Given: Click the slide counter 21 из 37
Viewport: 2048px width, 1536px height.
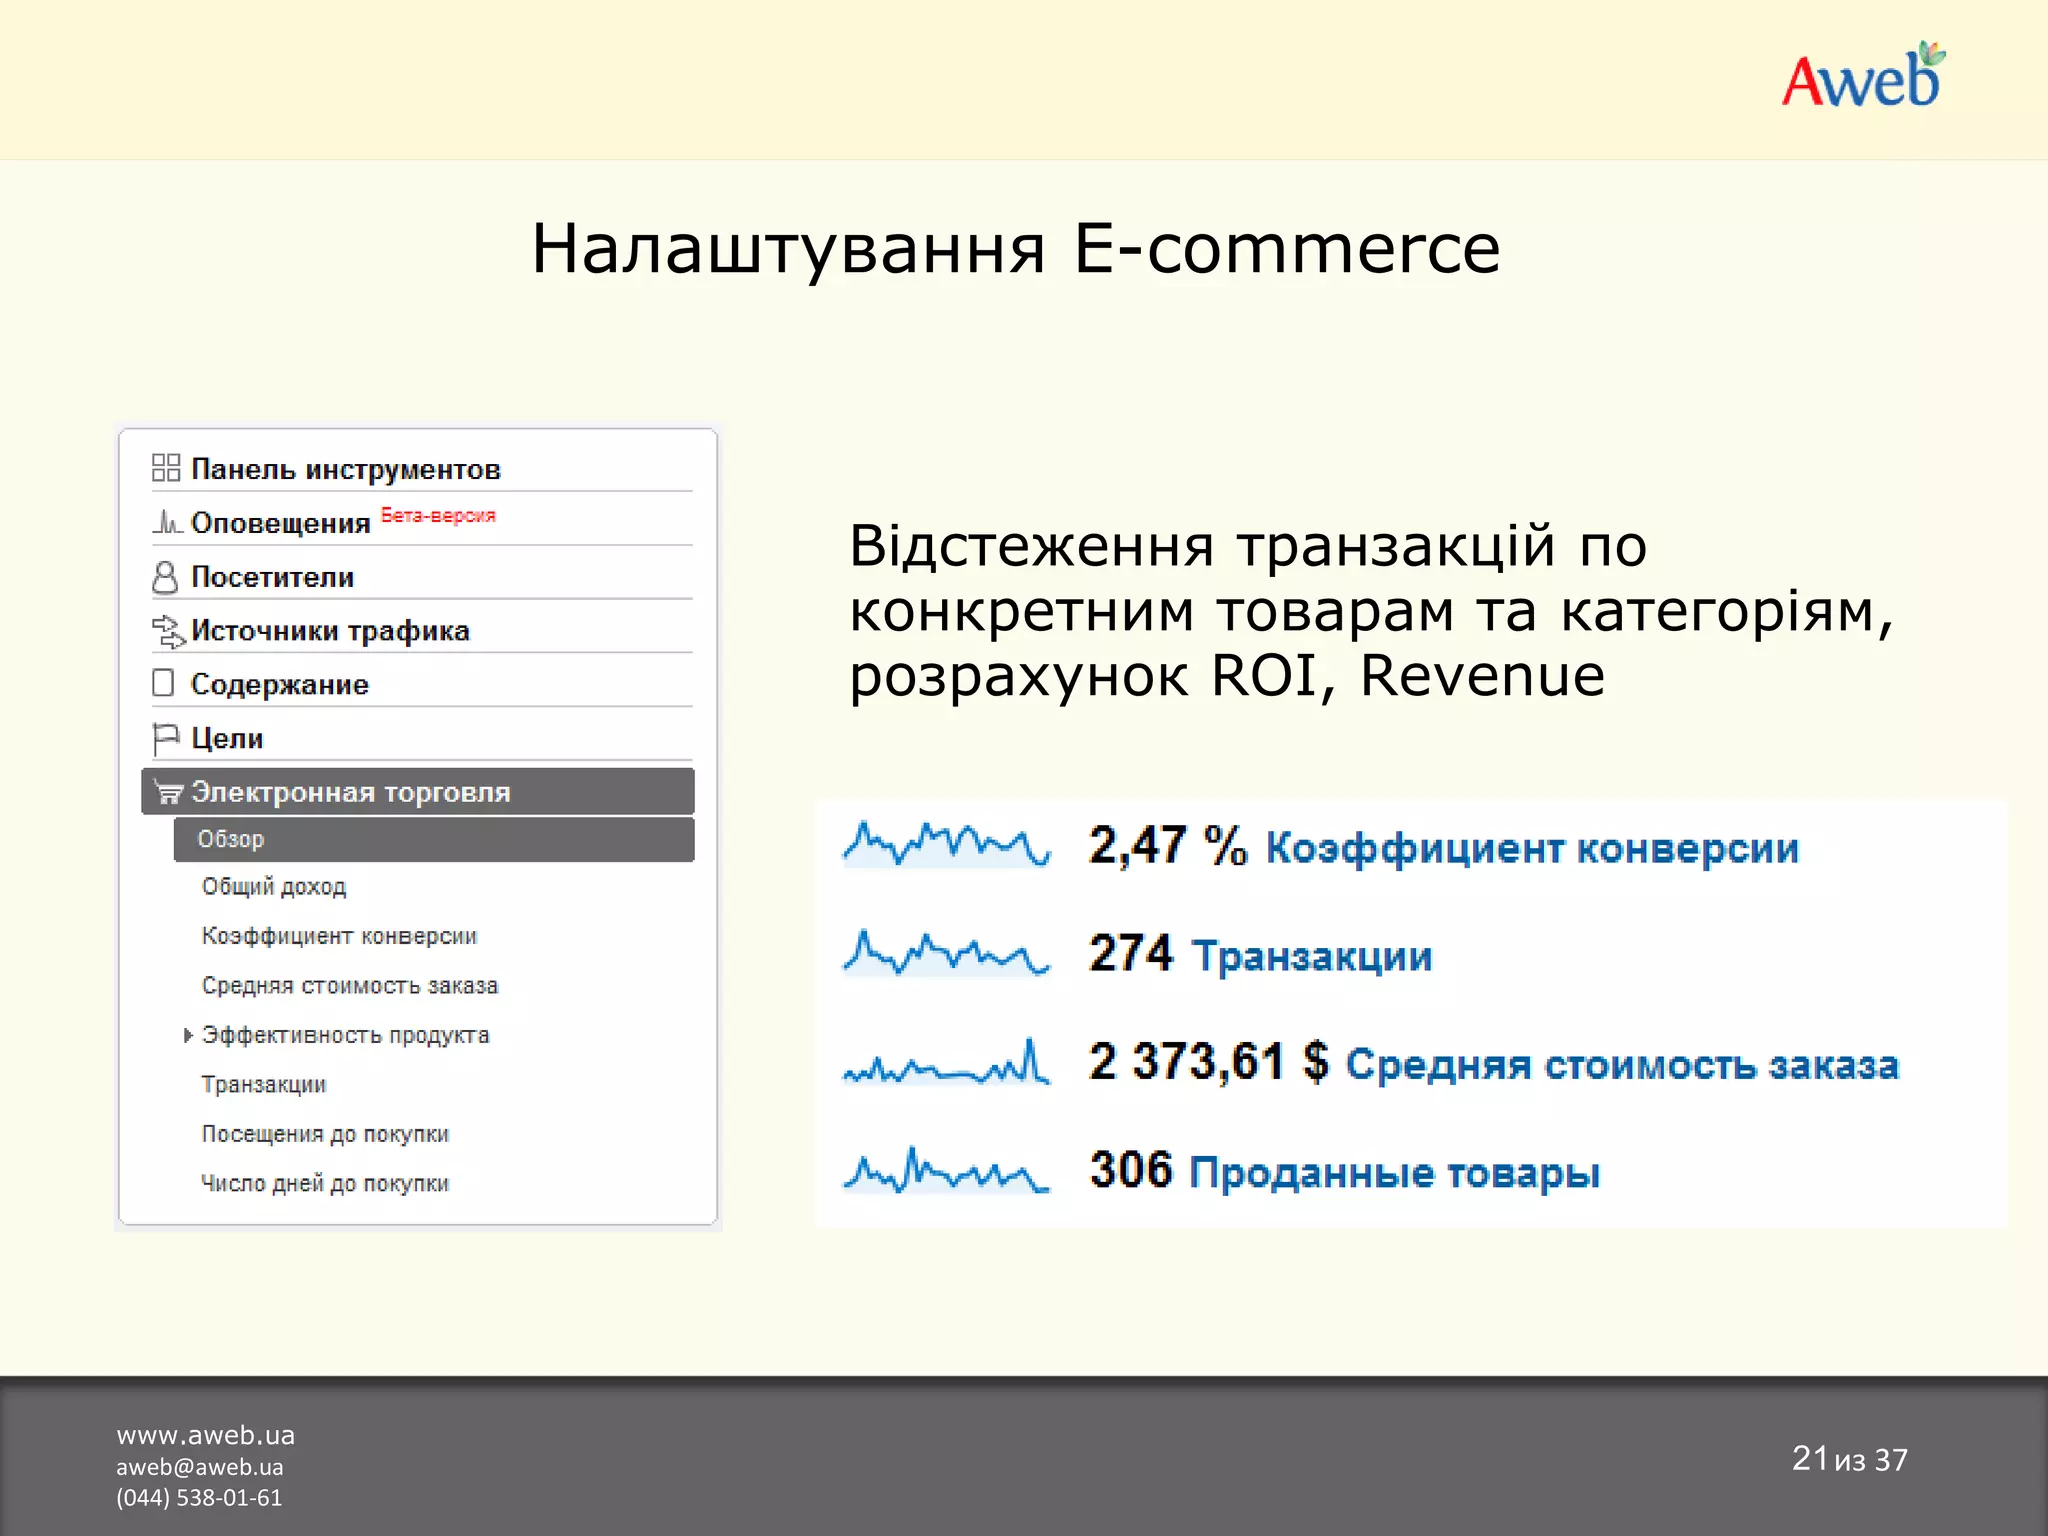Looking at the screenshot, I should 1849,1459.
